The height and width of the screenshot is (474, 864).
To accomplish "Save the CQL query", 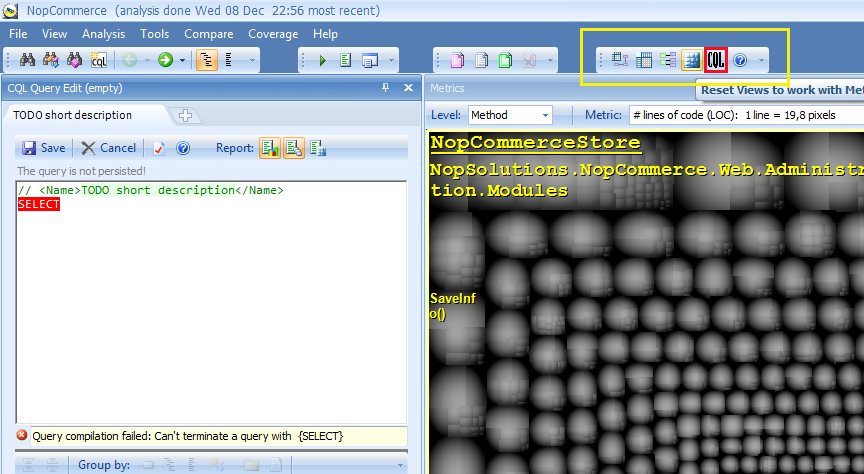I will pos(44,148).
